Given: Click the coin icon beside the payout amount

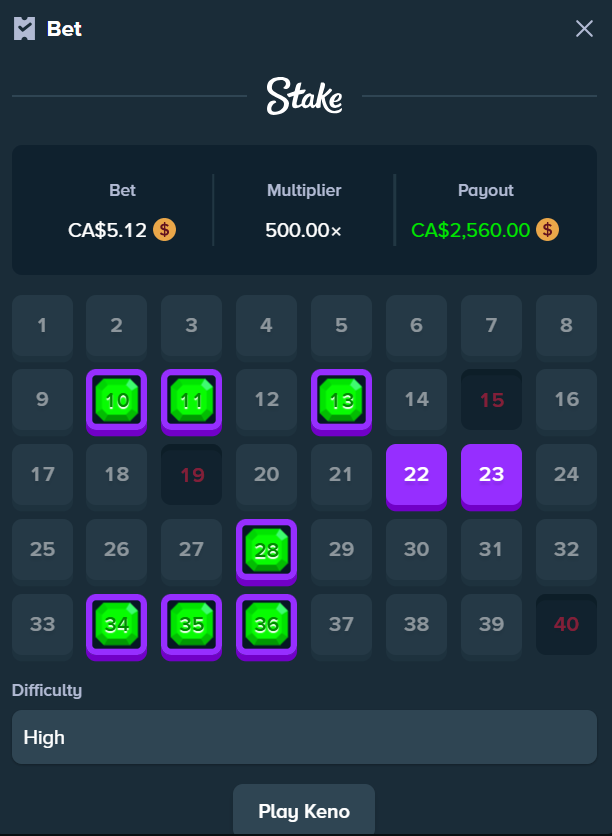Looking at the screenshot, I should click(547, 230).
